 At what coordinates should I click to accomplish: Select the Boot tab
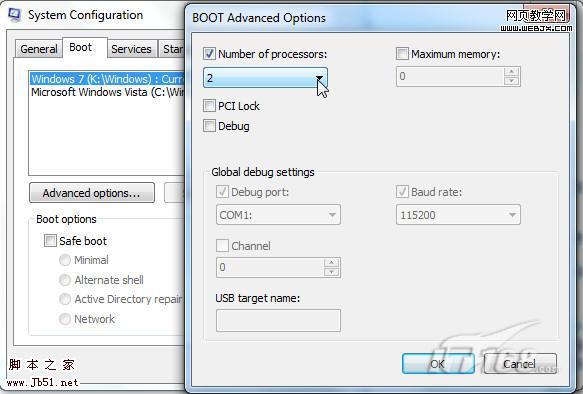tap(81, 48)
